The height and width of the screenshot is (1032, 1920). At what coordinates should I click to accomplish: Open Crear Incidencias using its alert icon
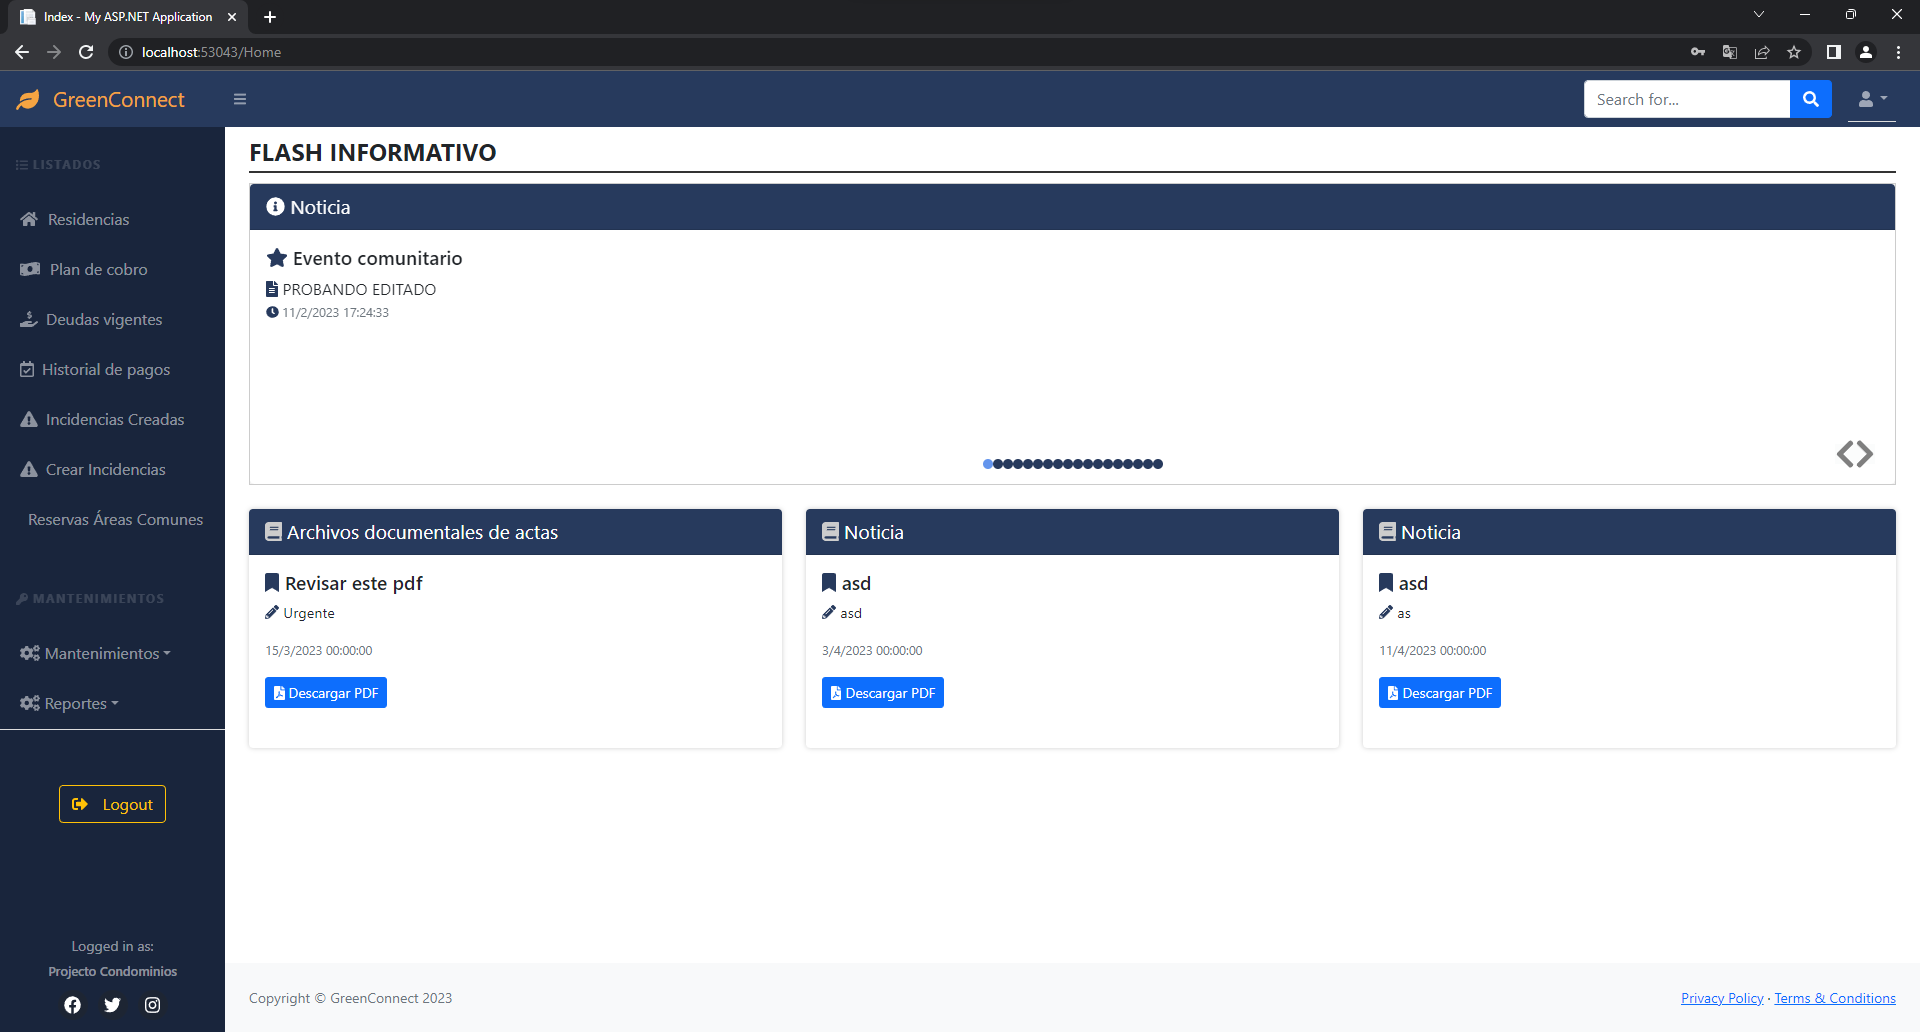tap(28, 469)
